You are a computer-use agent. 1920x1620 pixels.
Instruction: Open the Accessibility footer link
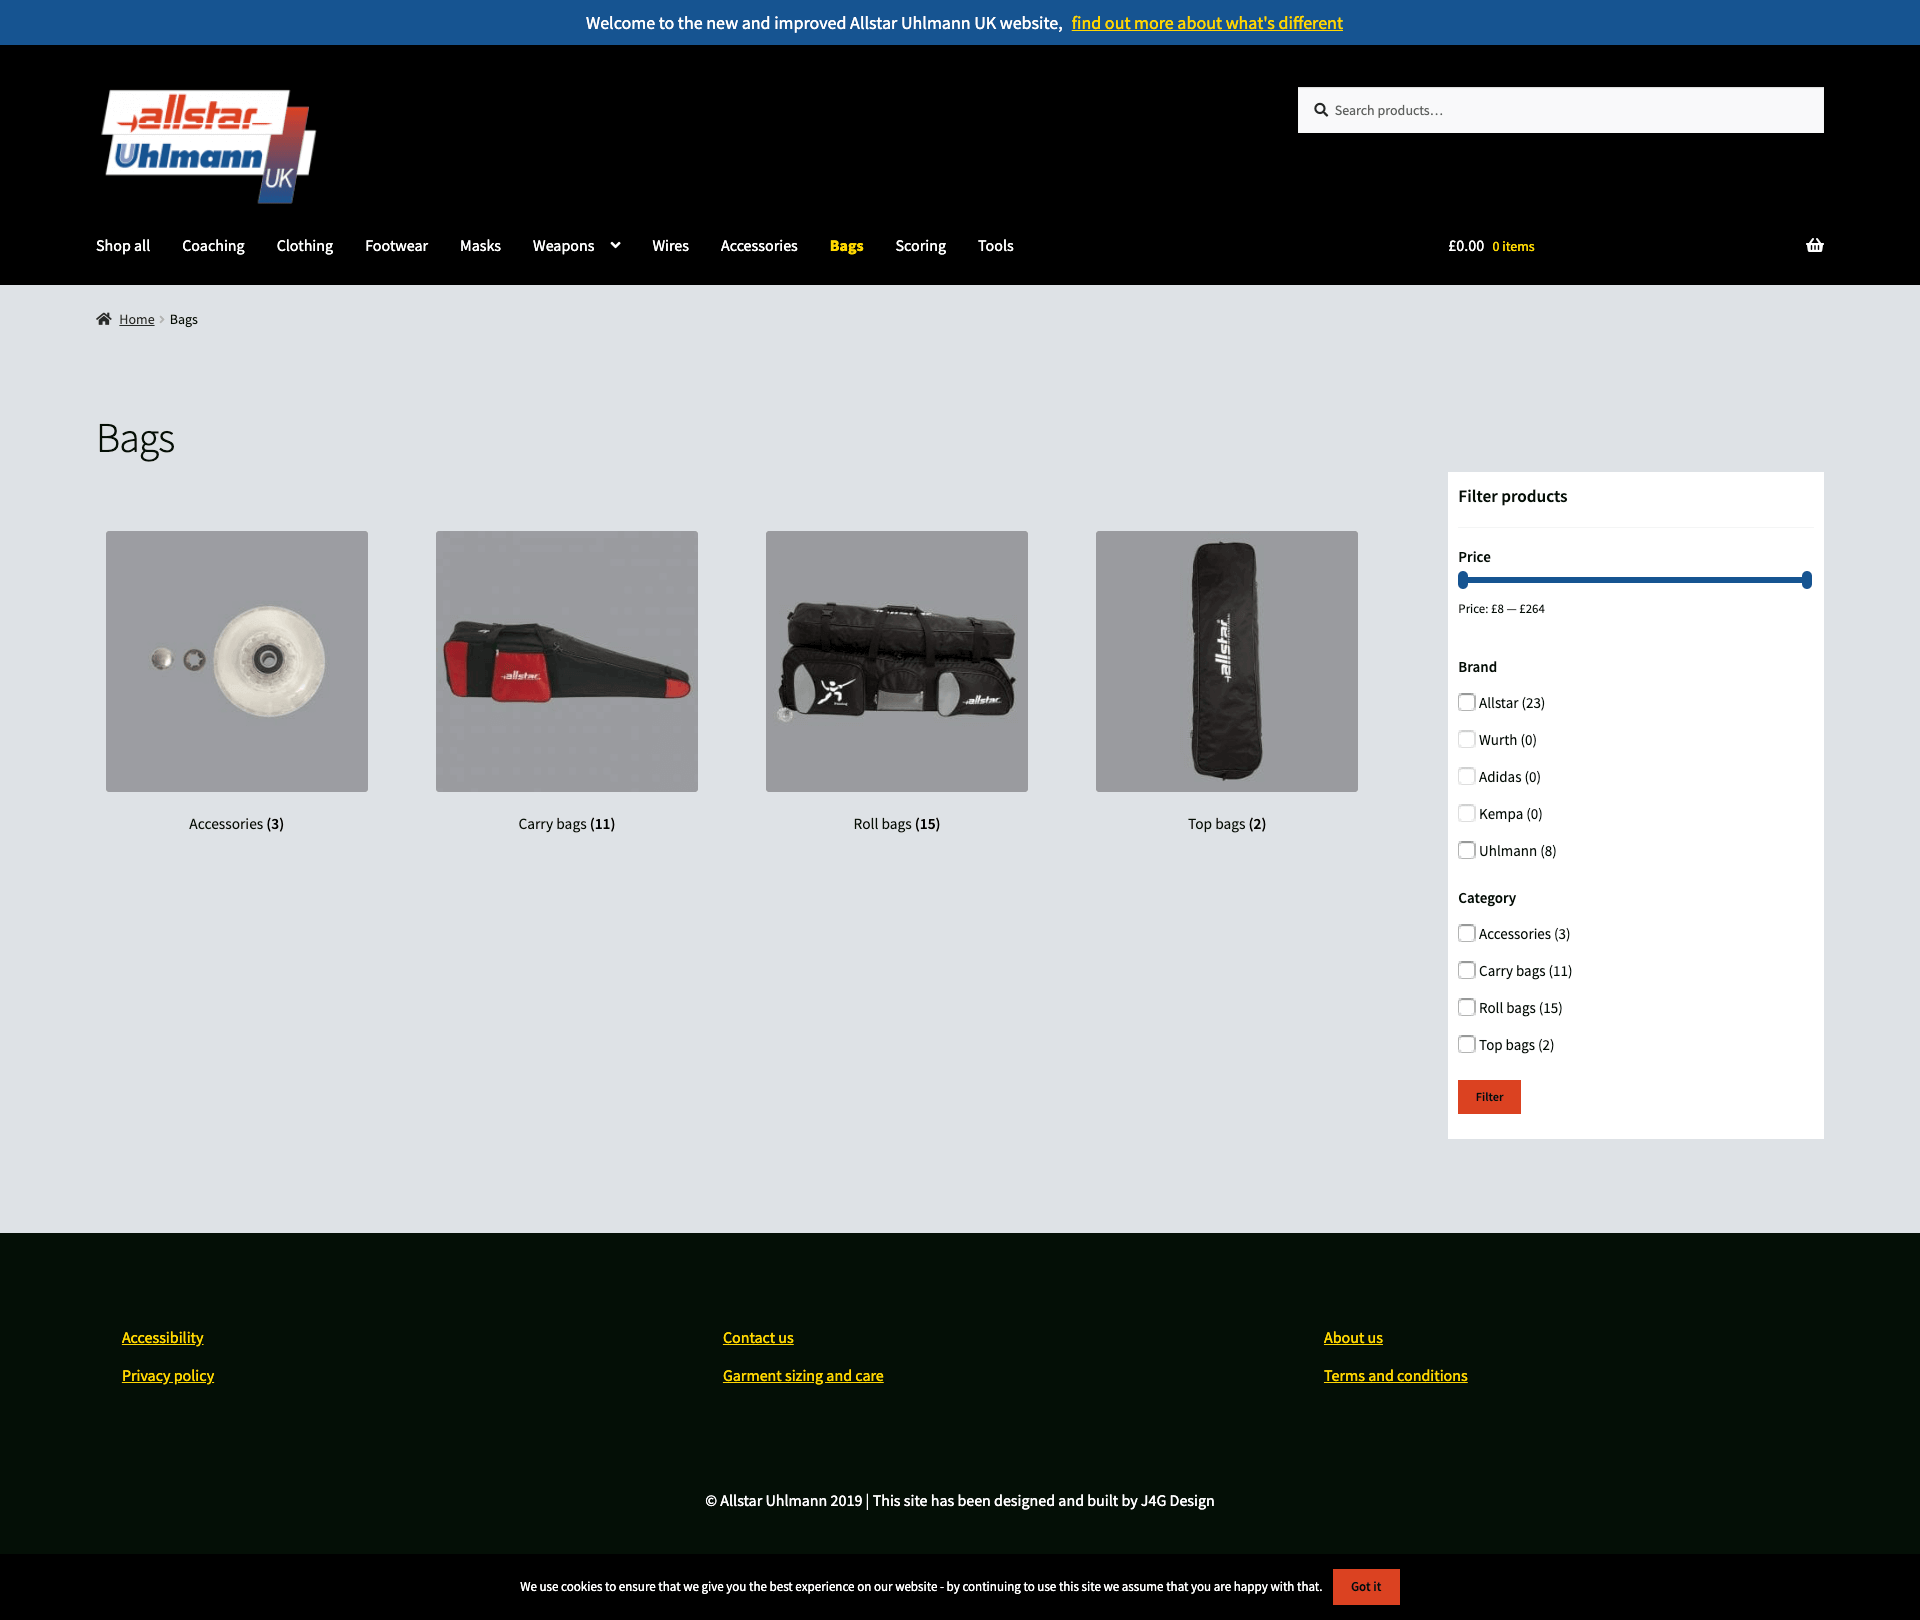(162, 1338)
